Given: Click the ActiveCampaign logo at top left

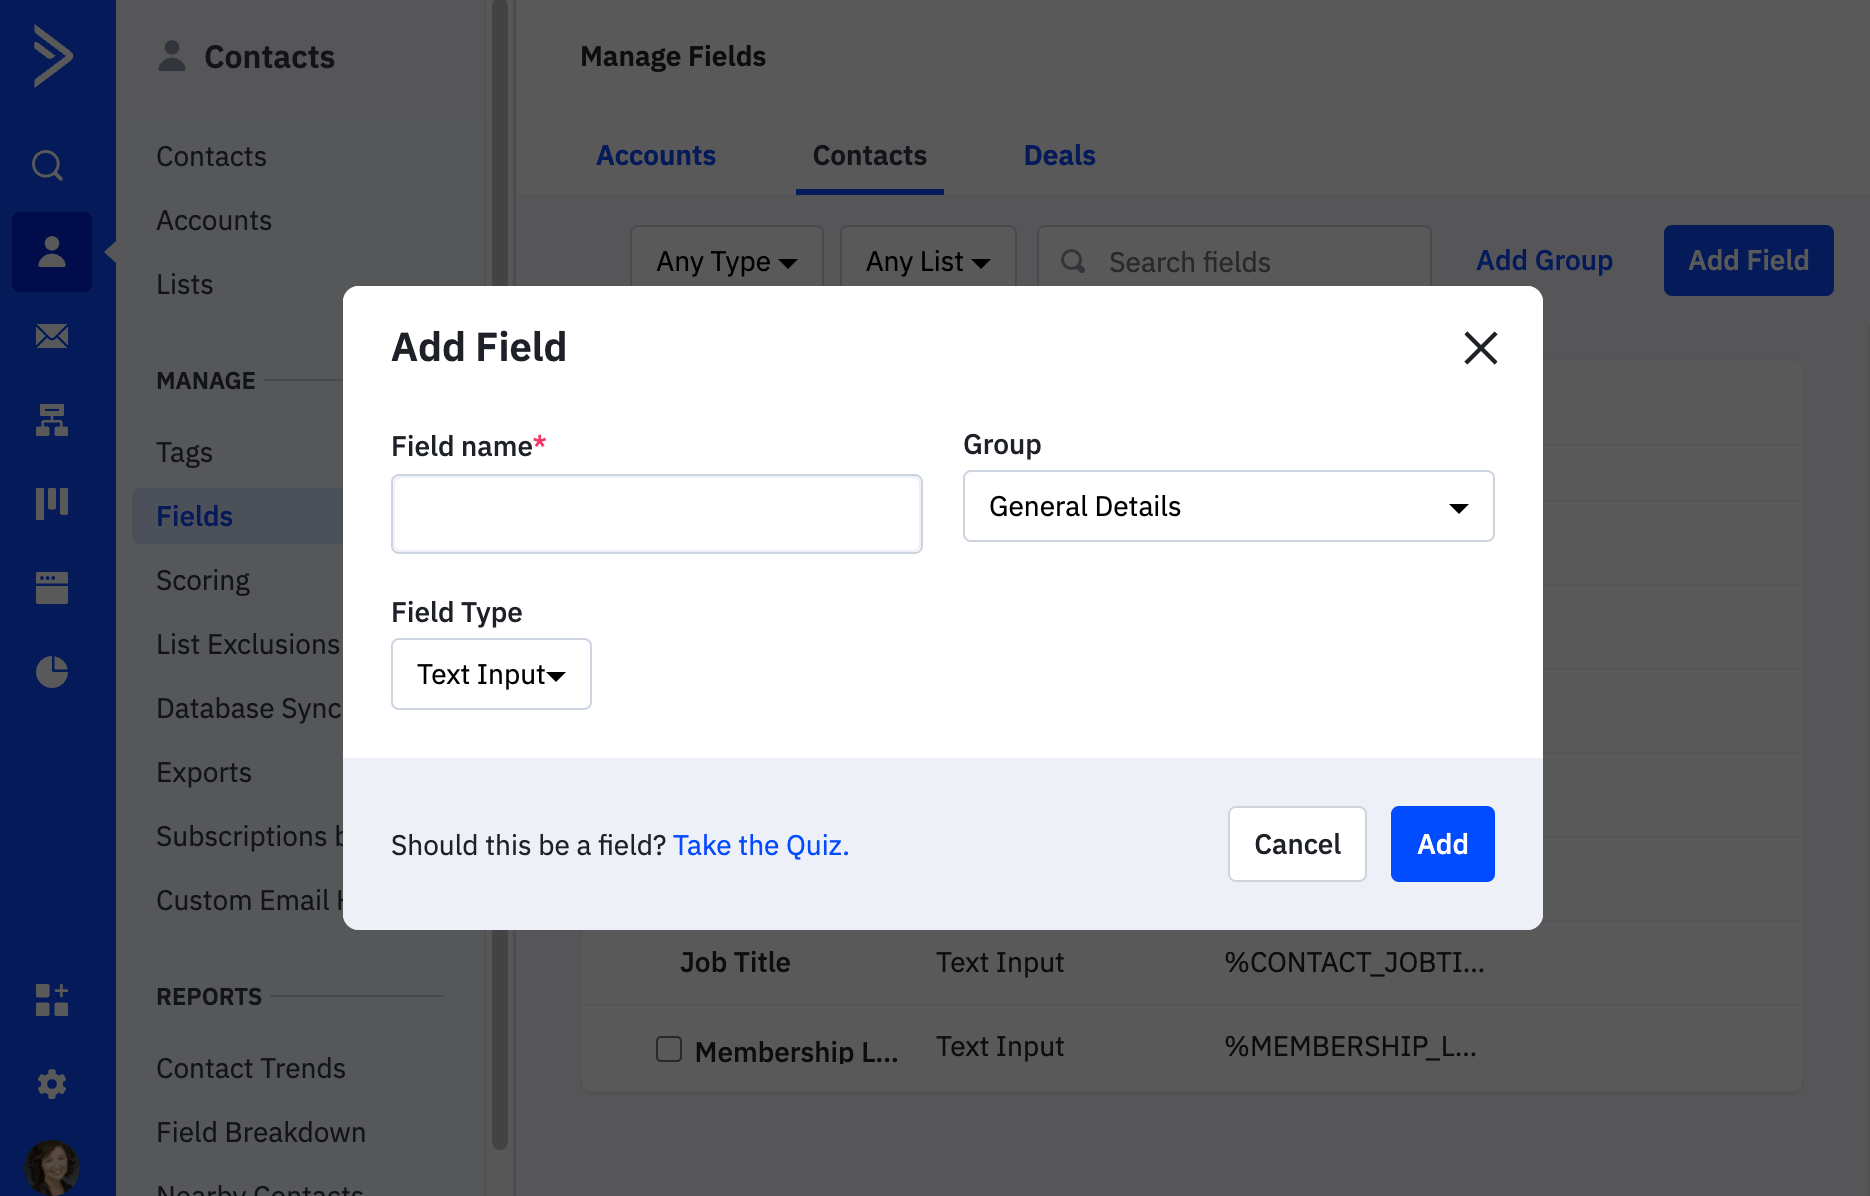Looking at the screenshot, I should [x=53, y=56].
